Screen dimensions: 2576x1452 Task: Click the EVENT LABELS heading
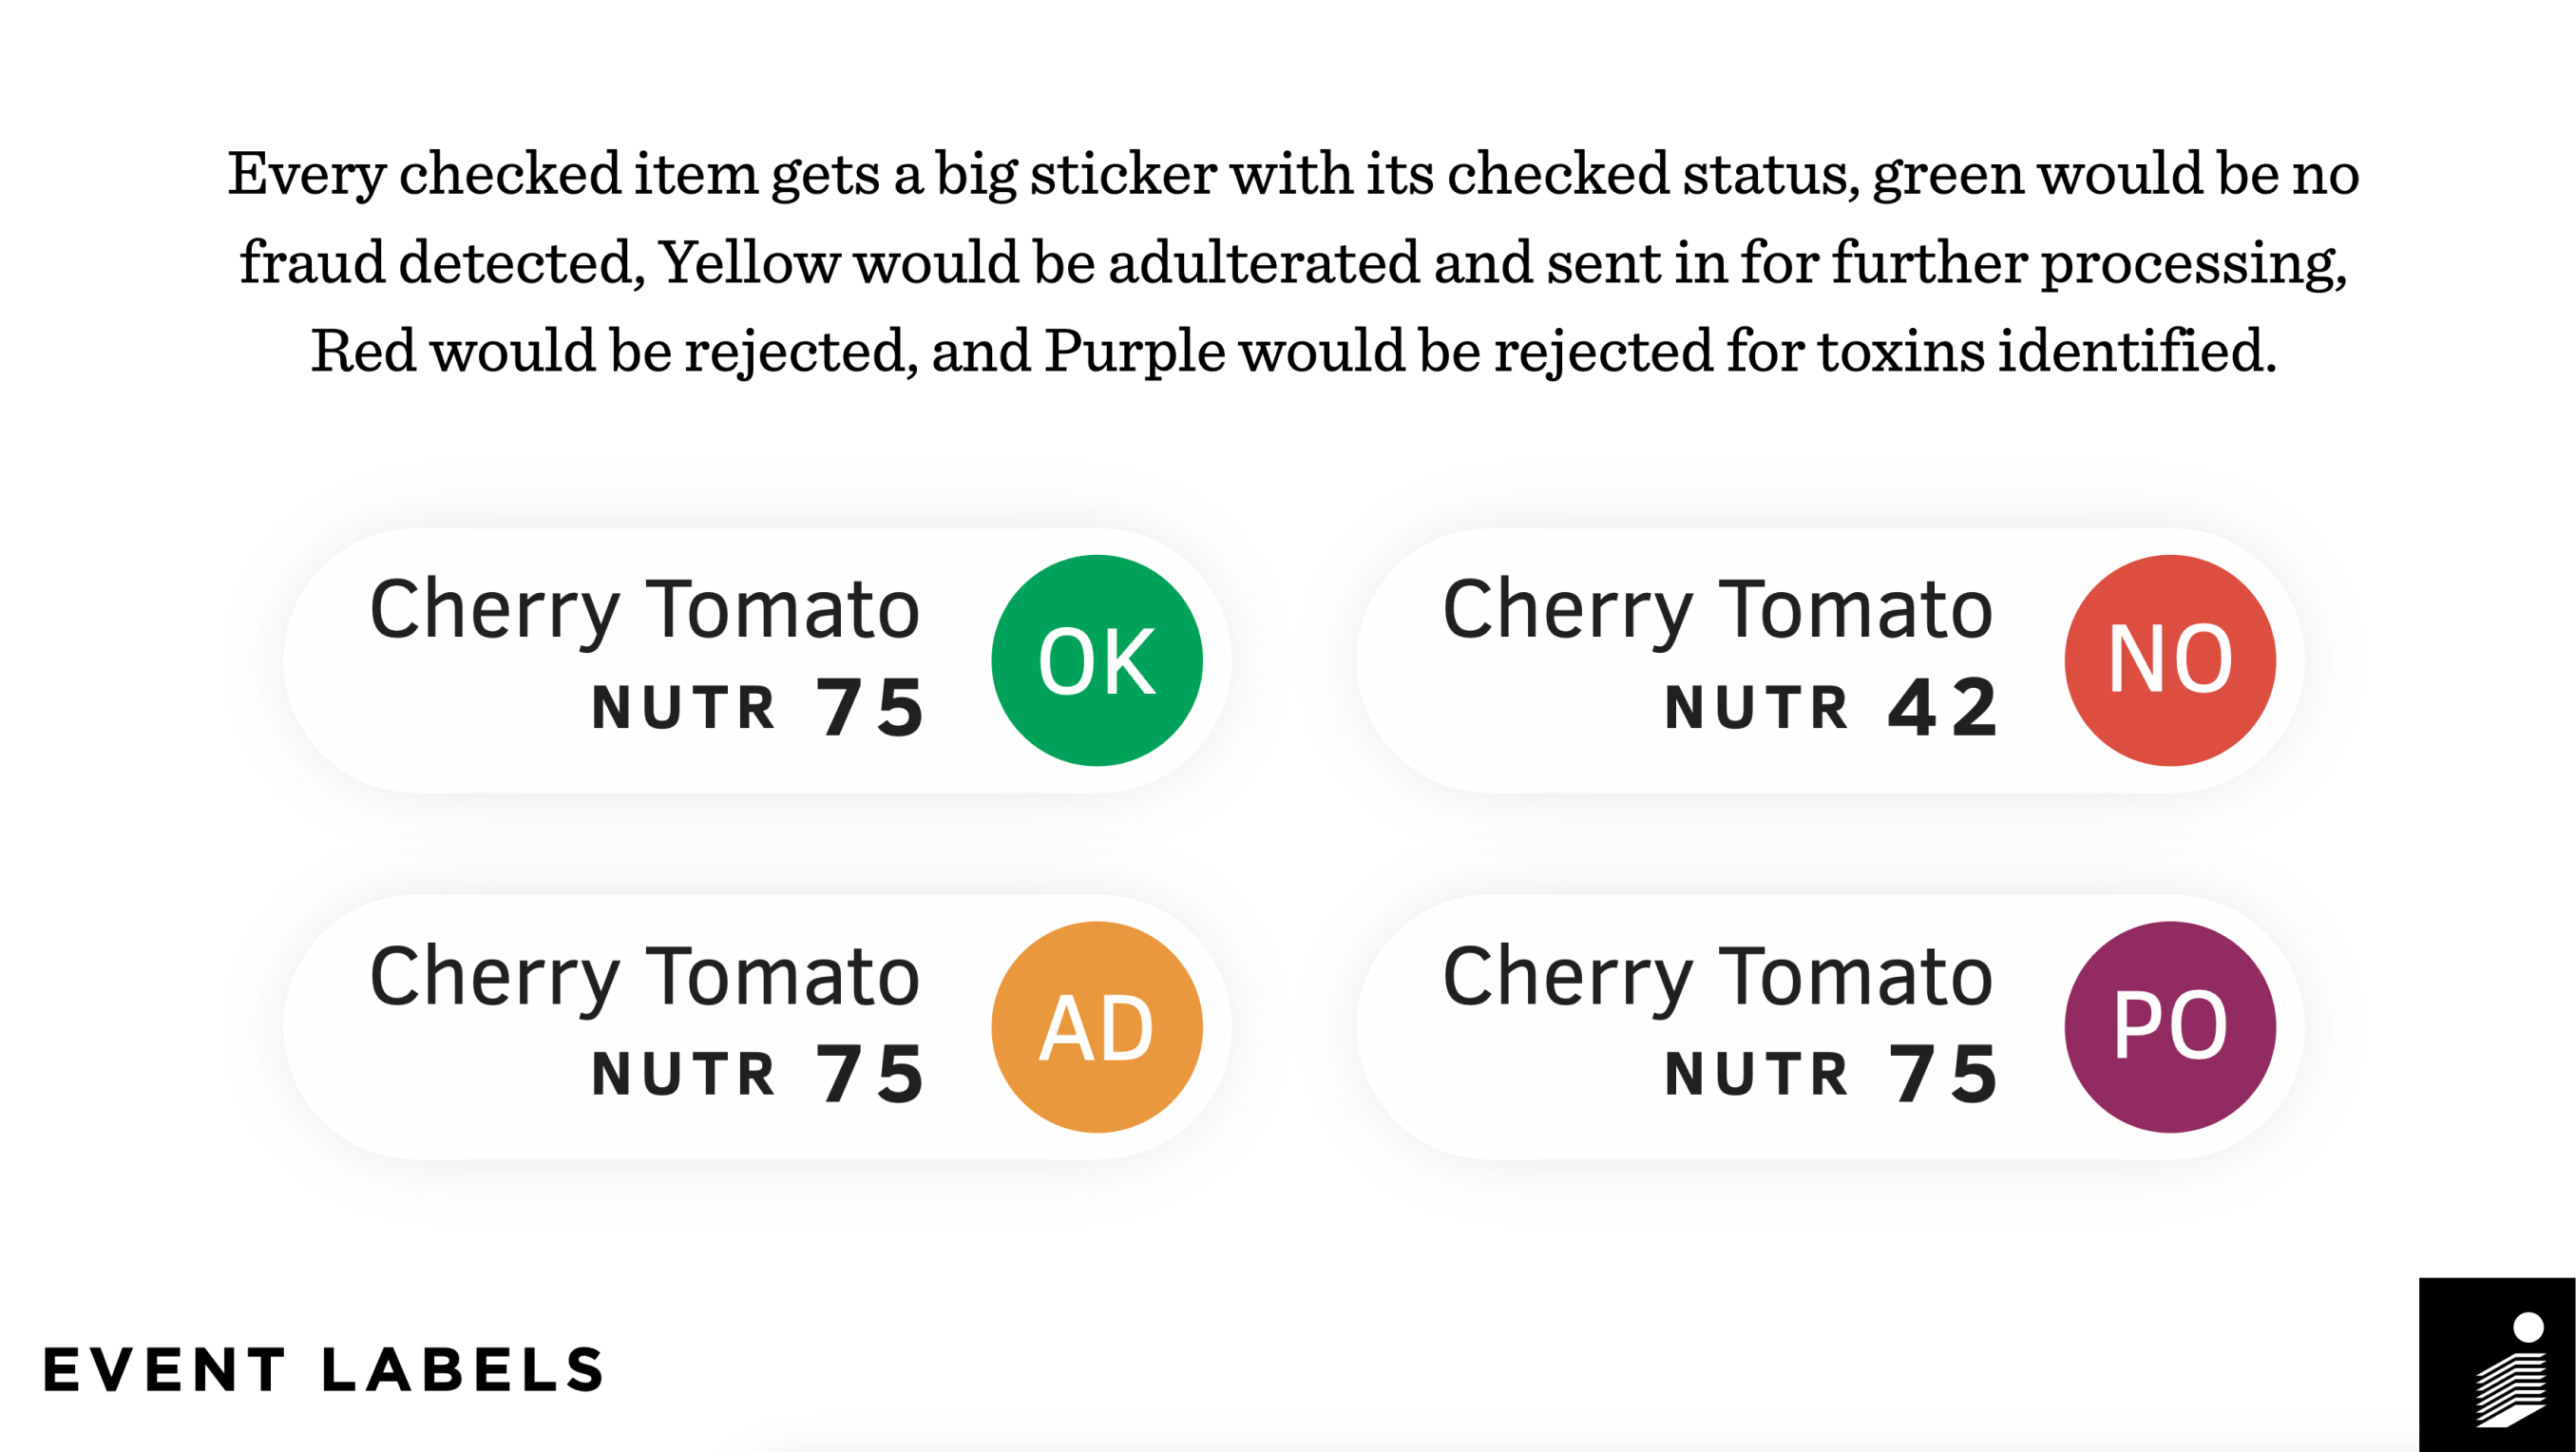(324, 1370)
